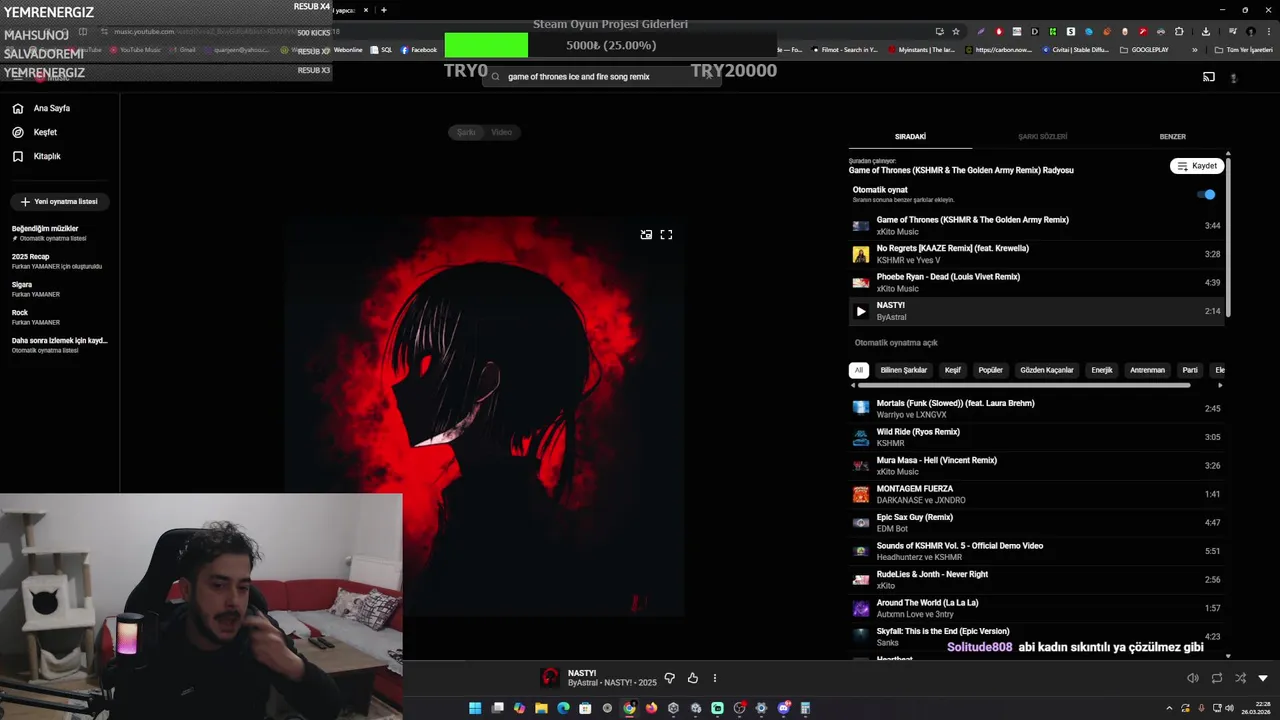Open Windows Start button on taskbar
Screen dimensions: 1280x720
(x=475, y=708)
